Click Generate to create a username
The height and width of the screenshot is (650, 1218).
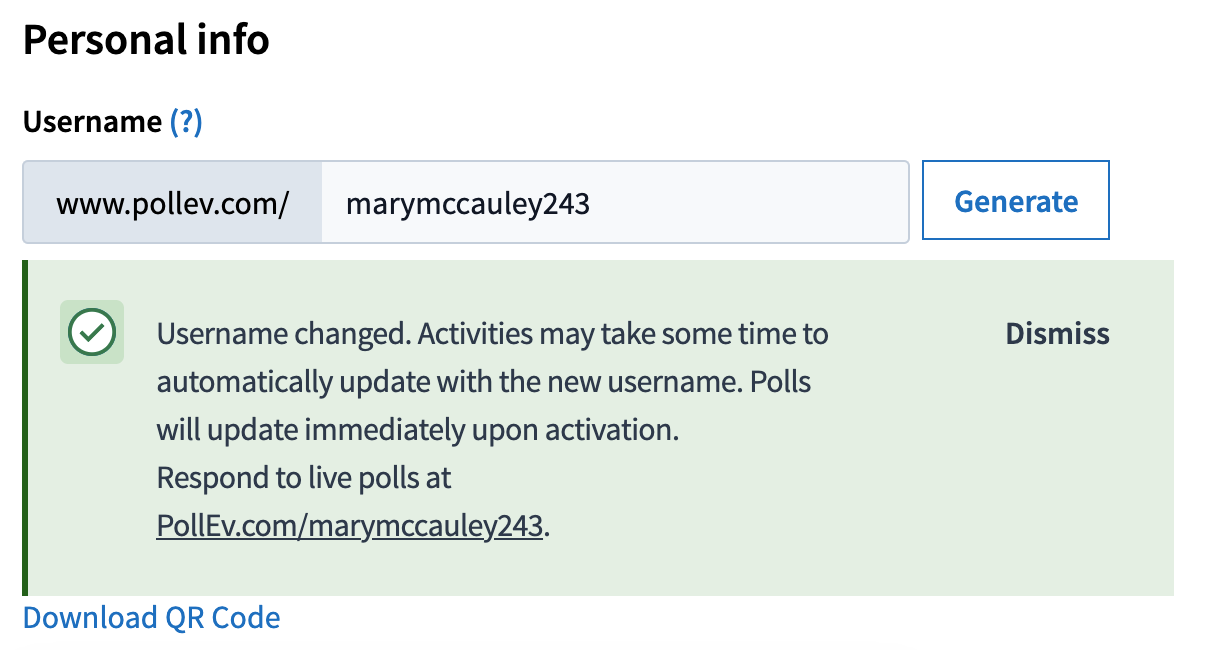1016,201
